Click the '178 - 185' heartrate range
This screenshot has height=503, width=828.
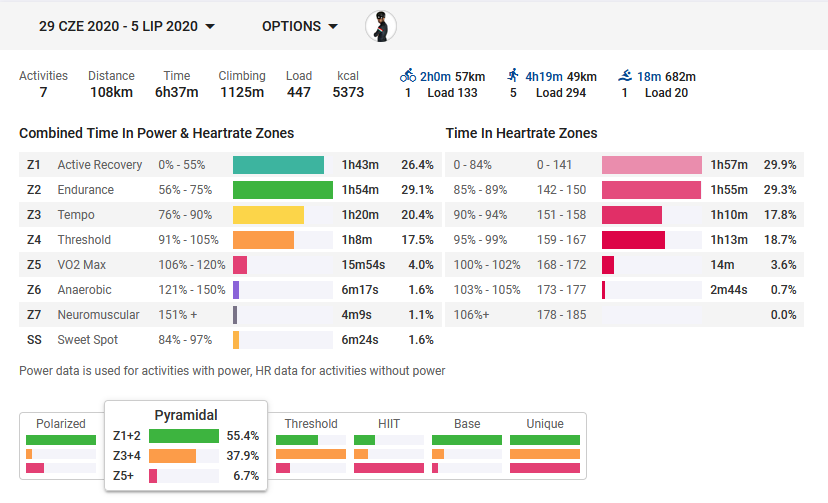561,315
